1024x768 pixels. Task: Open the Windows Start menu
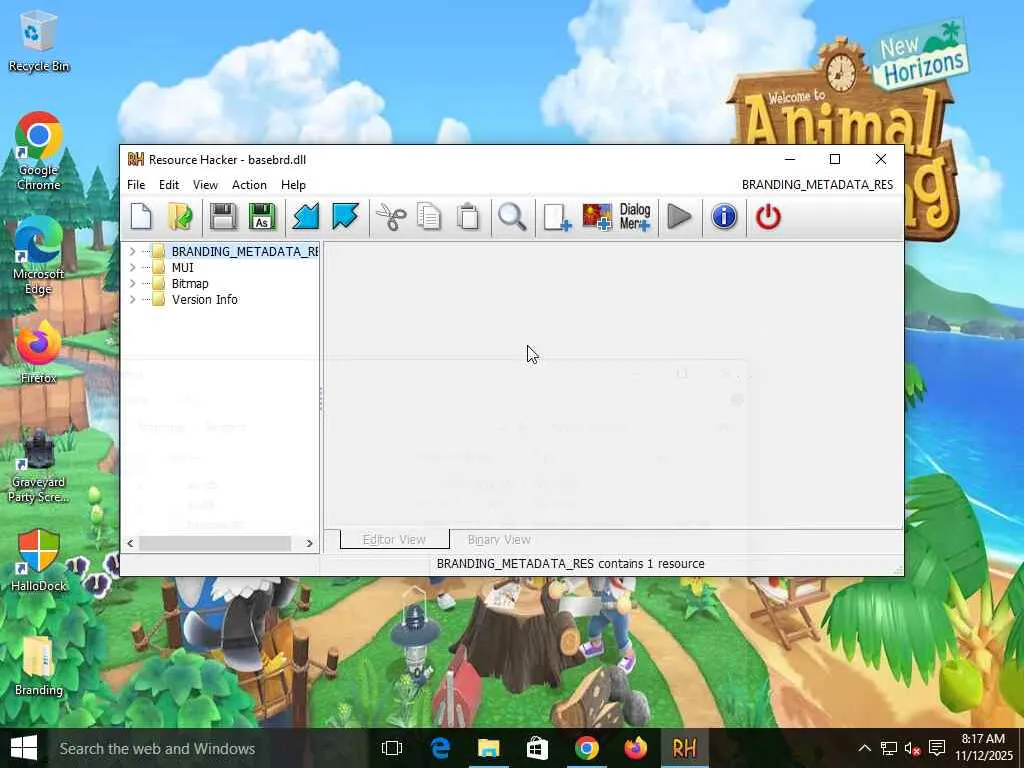pyautogui.click(x=24, y=748)
